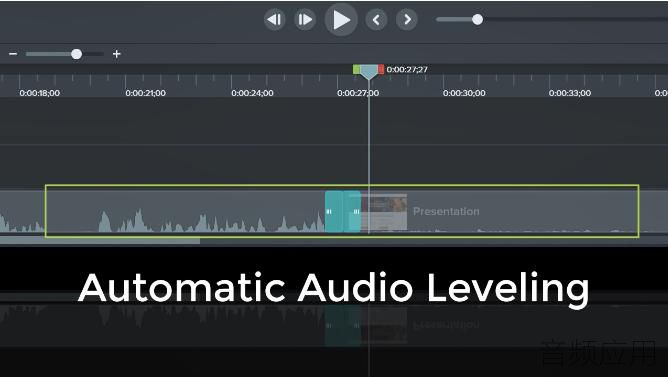The image size is (668, 377).
Task: Click the timeline horizontal scrollbar
Action: [100, 241]
